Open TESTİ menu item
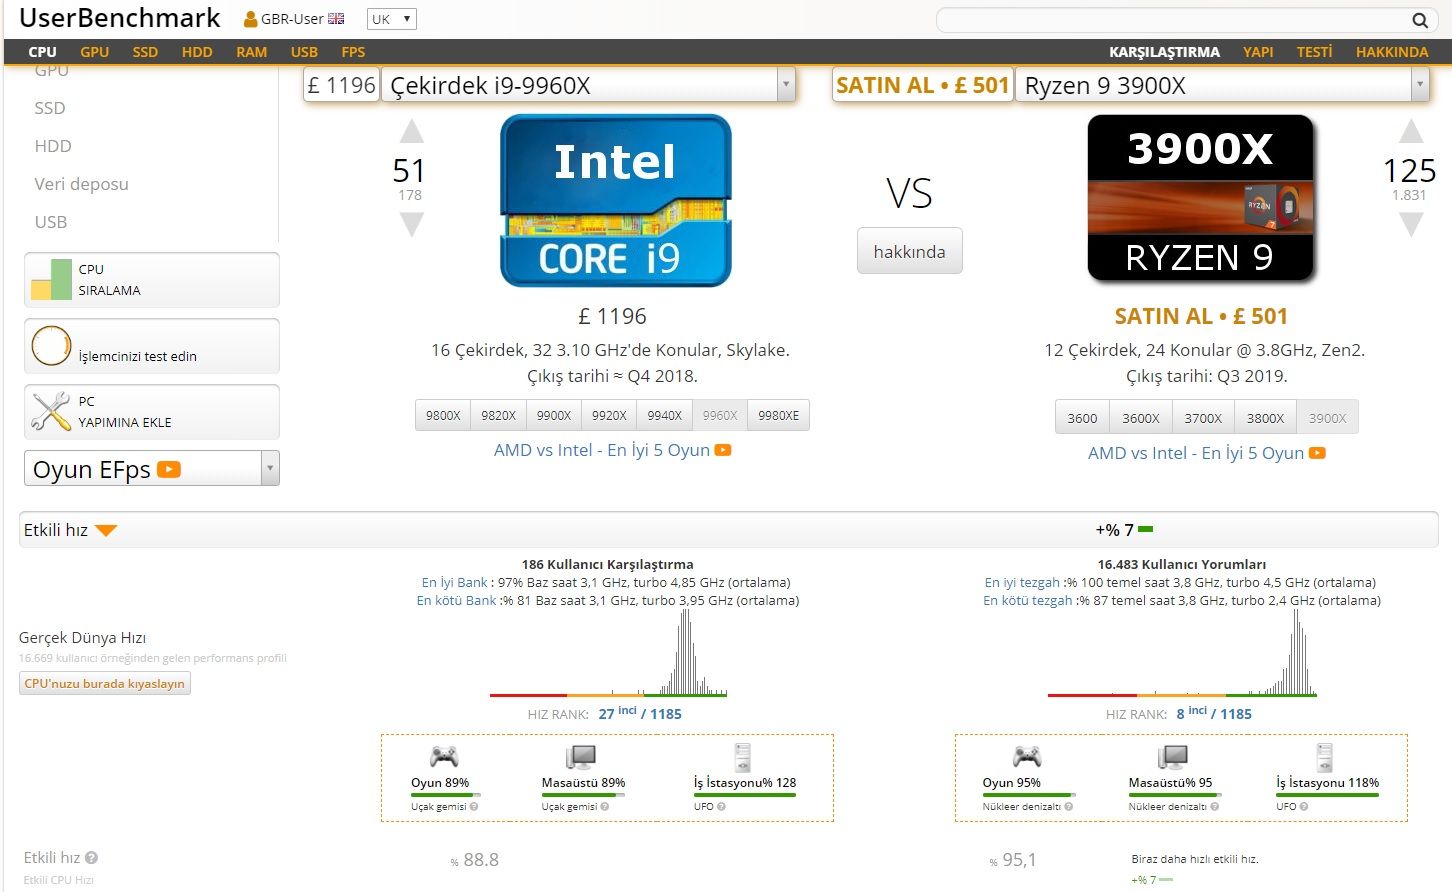Screen dimensions: 1452x892 click(1314, 52)
